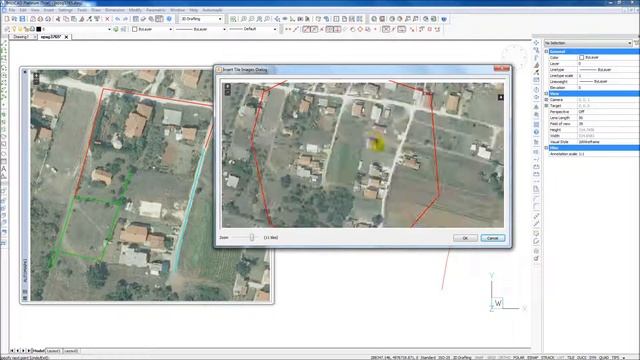
Task: Click the blue Help icon beside workspace dropdown
Action: (x=169, y=19)
